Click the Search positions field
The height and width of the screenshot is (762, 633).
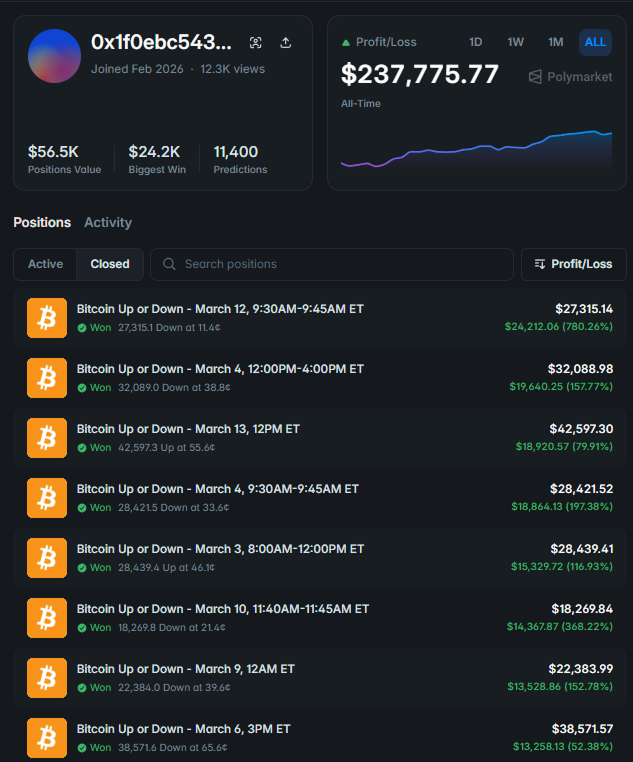coord(332,264)
